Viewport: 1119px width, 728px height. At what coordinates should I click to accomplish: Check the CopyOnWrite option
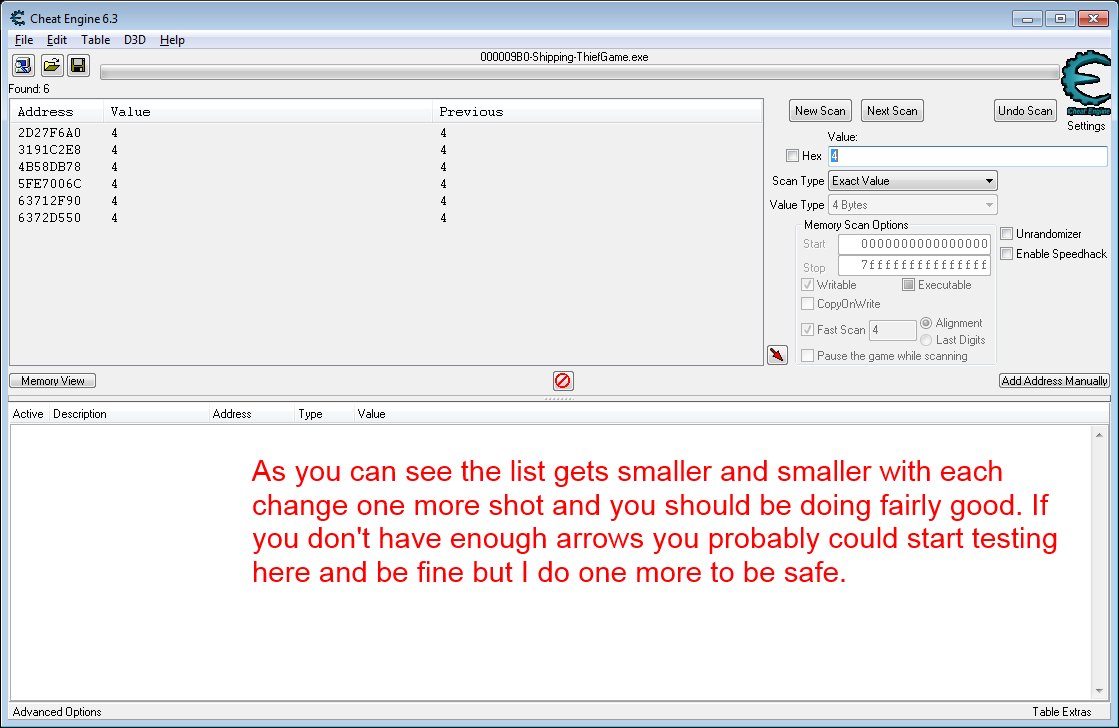(x=808, y=304)
